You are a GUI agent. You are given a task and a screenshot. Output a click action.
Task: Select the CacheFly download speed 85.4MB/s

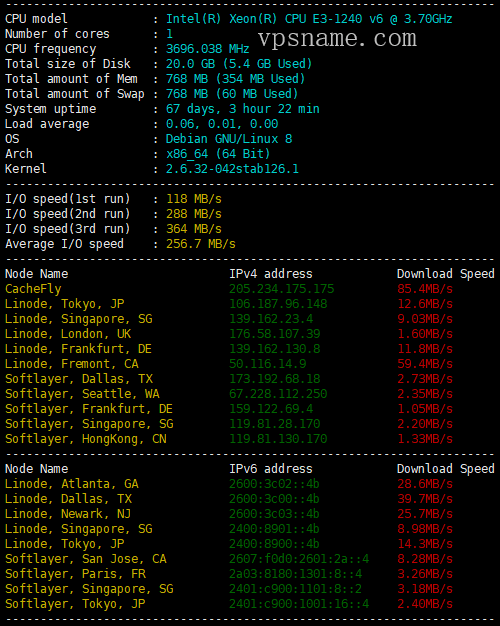(425, 289)
